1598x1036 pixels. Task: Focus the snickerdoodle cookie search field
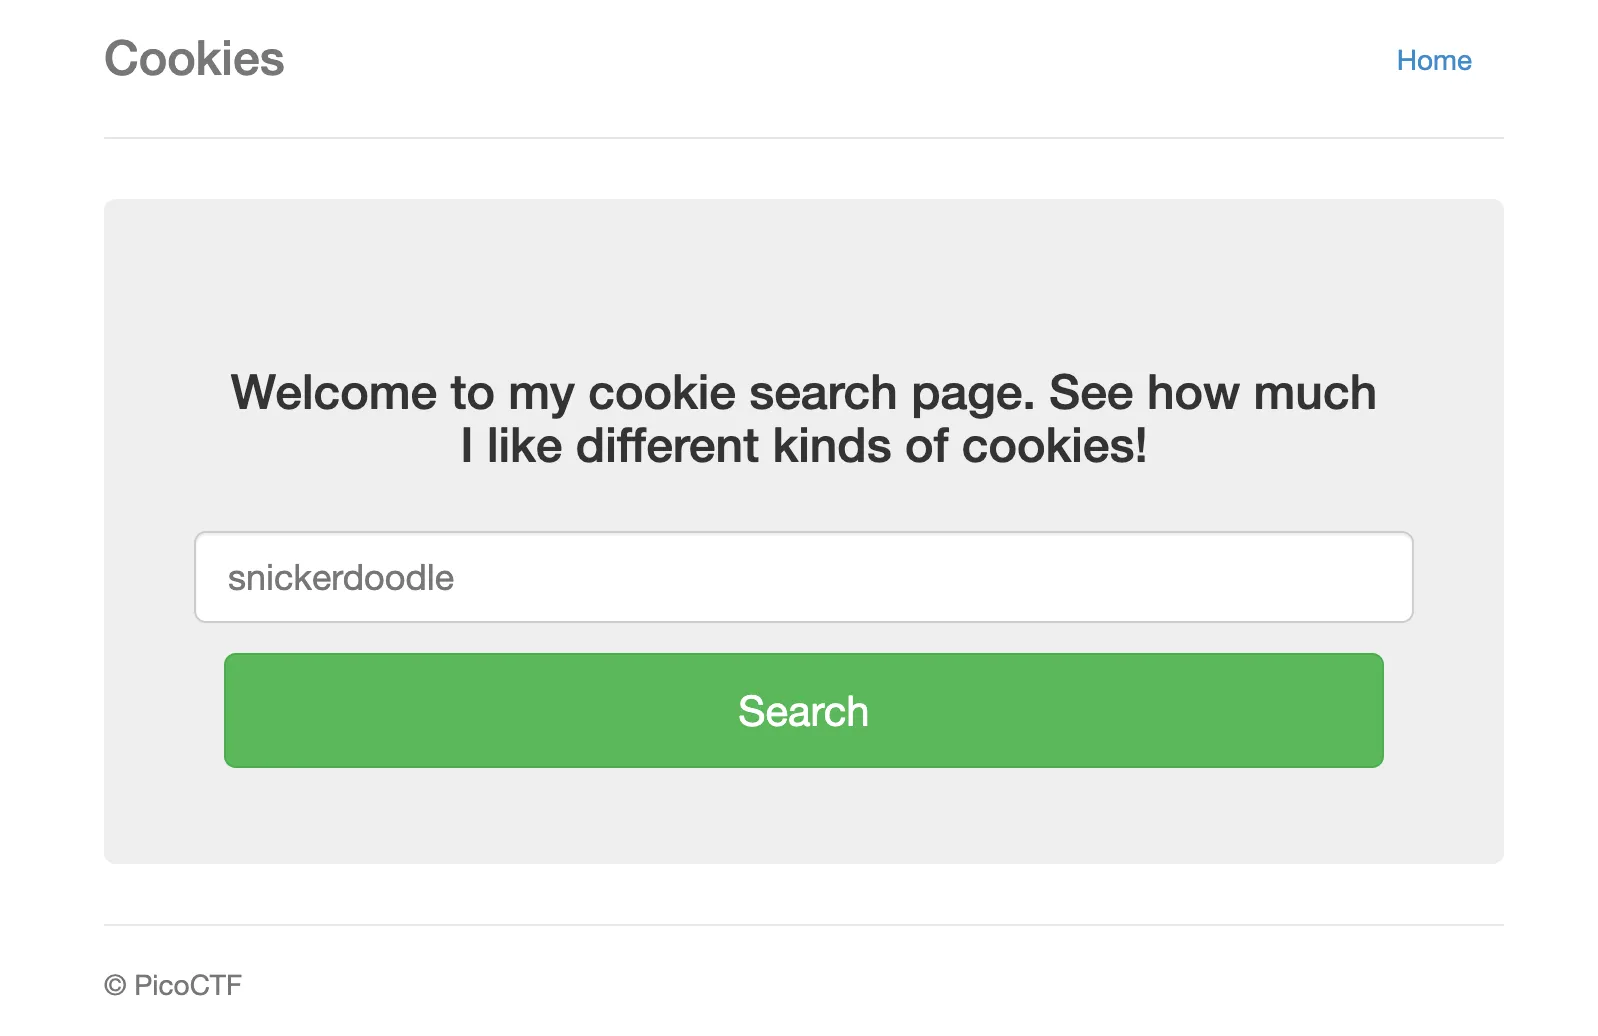803,577
